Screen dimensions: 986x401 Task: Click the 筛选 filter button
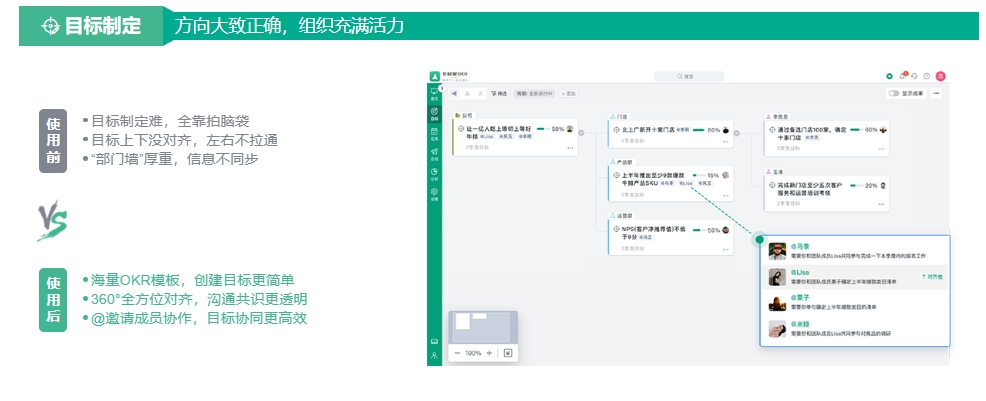(x=499, y=93)
